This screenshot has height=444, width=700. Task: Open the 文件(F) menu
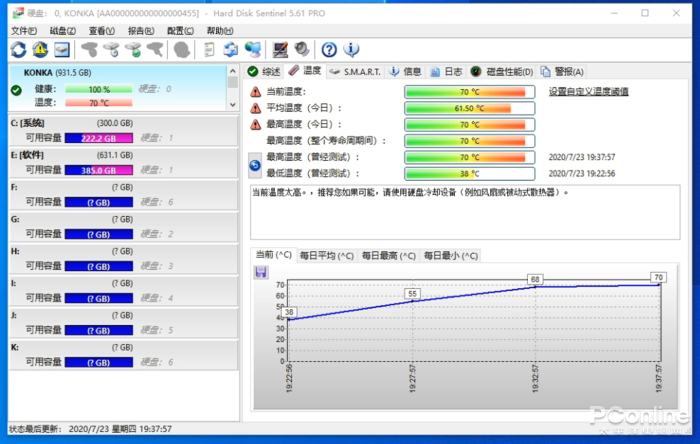23,31
